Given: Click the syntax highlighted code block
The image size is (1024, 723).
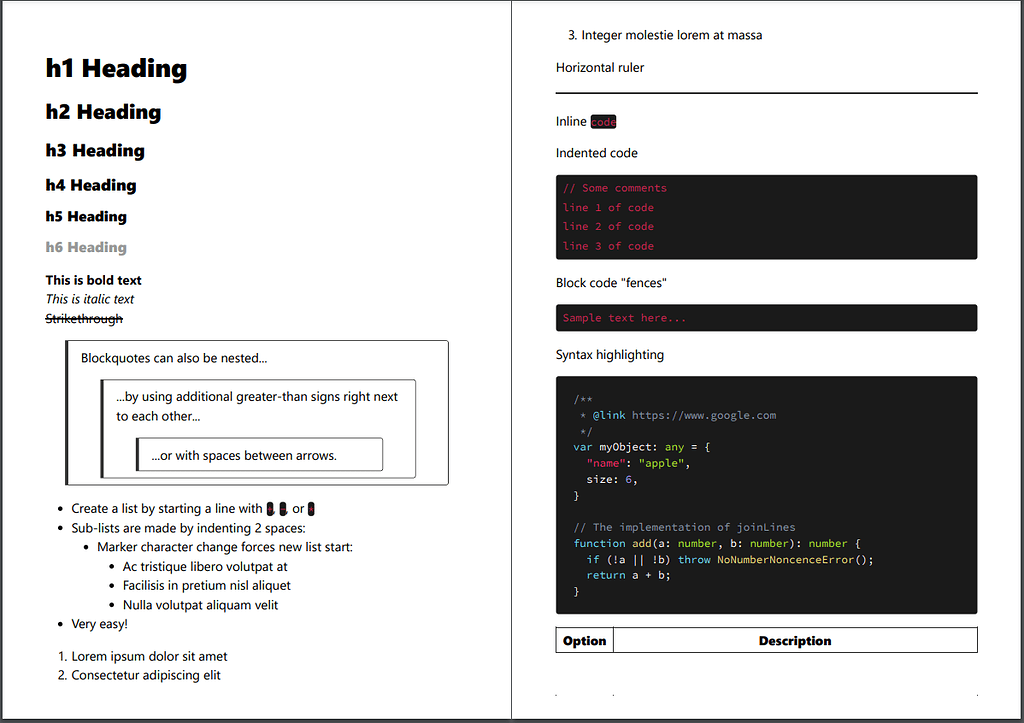Looking at the screenshot, I should [766, 493].
